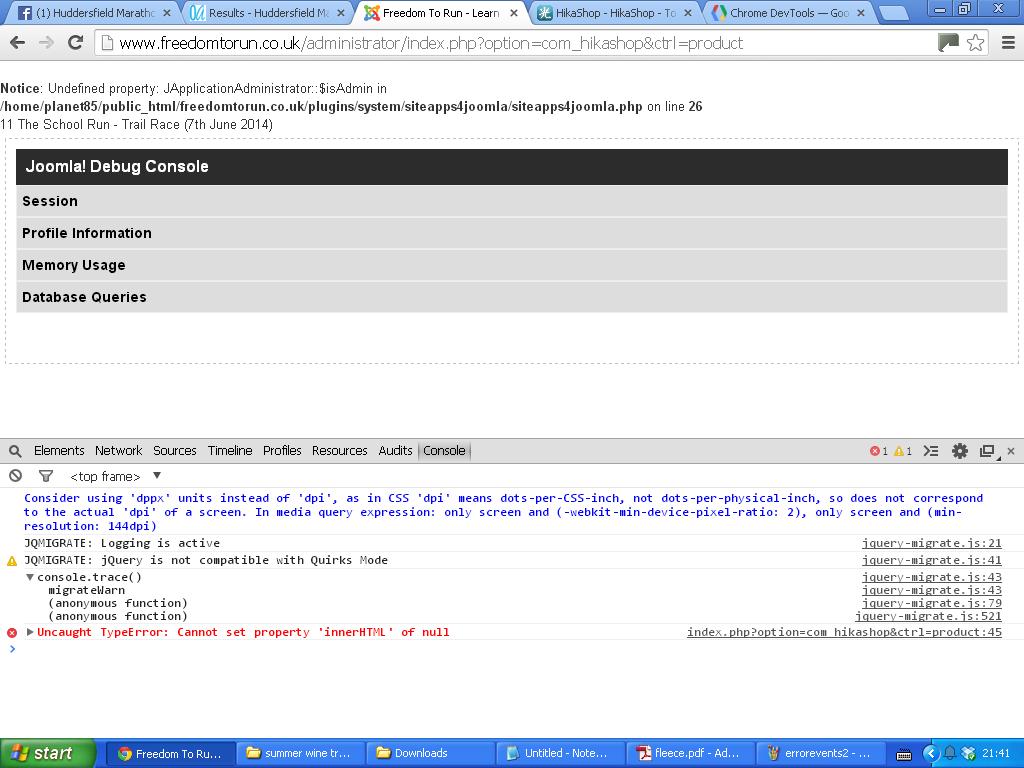The height and width of the screenshot is (768, 1024).
Task: Reload the page with refresh icon
Action: pos(76,43)
